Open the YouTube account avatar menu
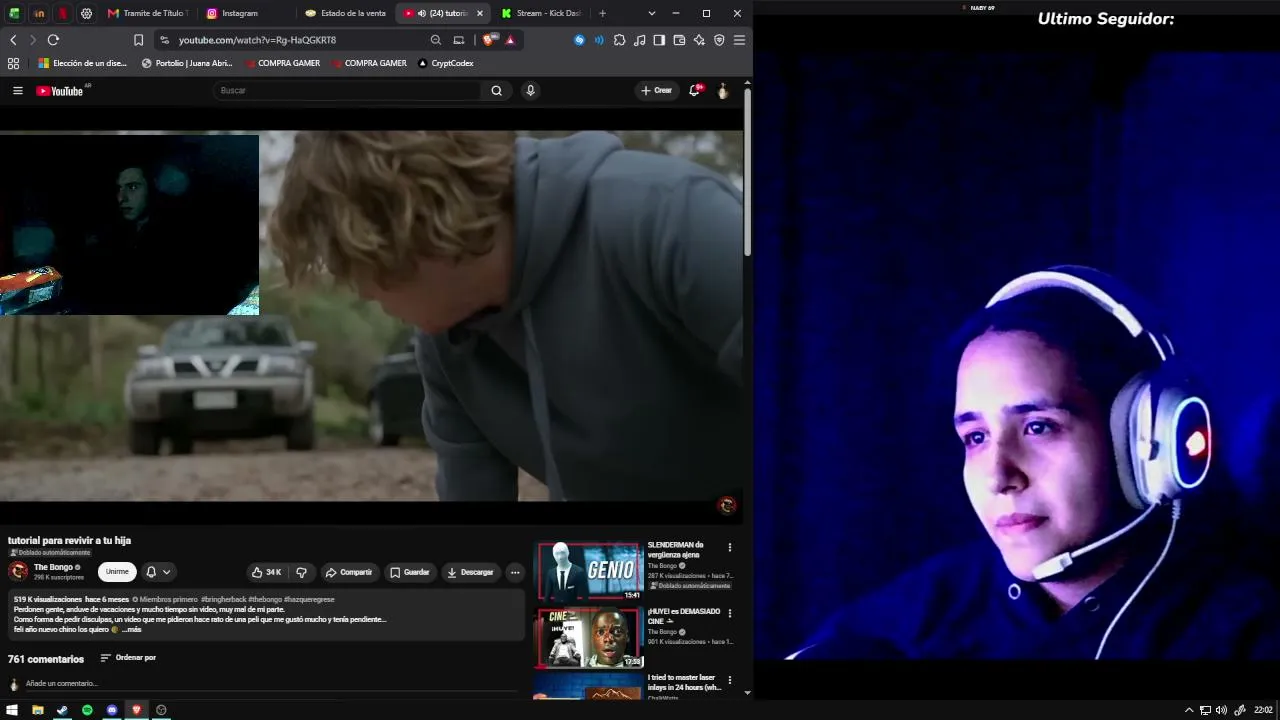Viewport: 1280px width, 720px height. (x=722, y=91)
